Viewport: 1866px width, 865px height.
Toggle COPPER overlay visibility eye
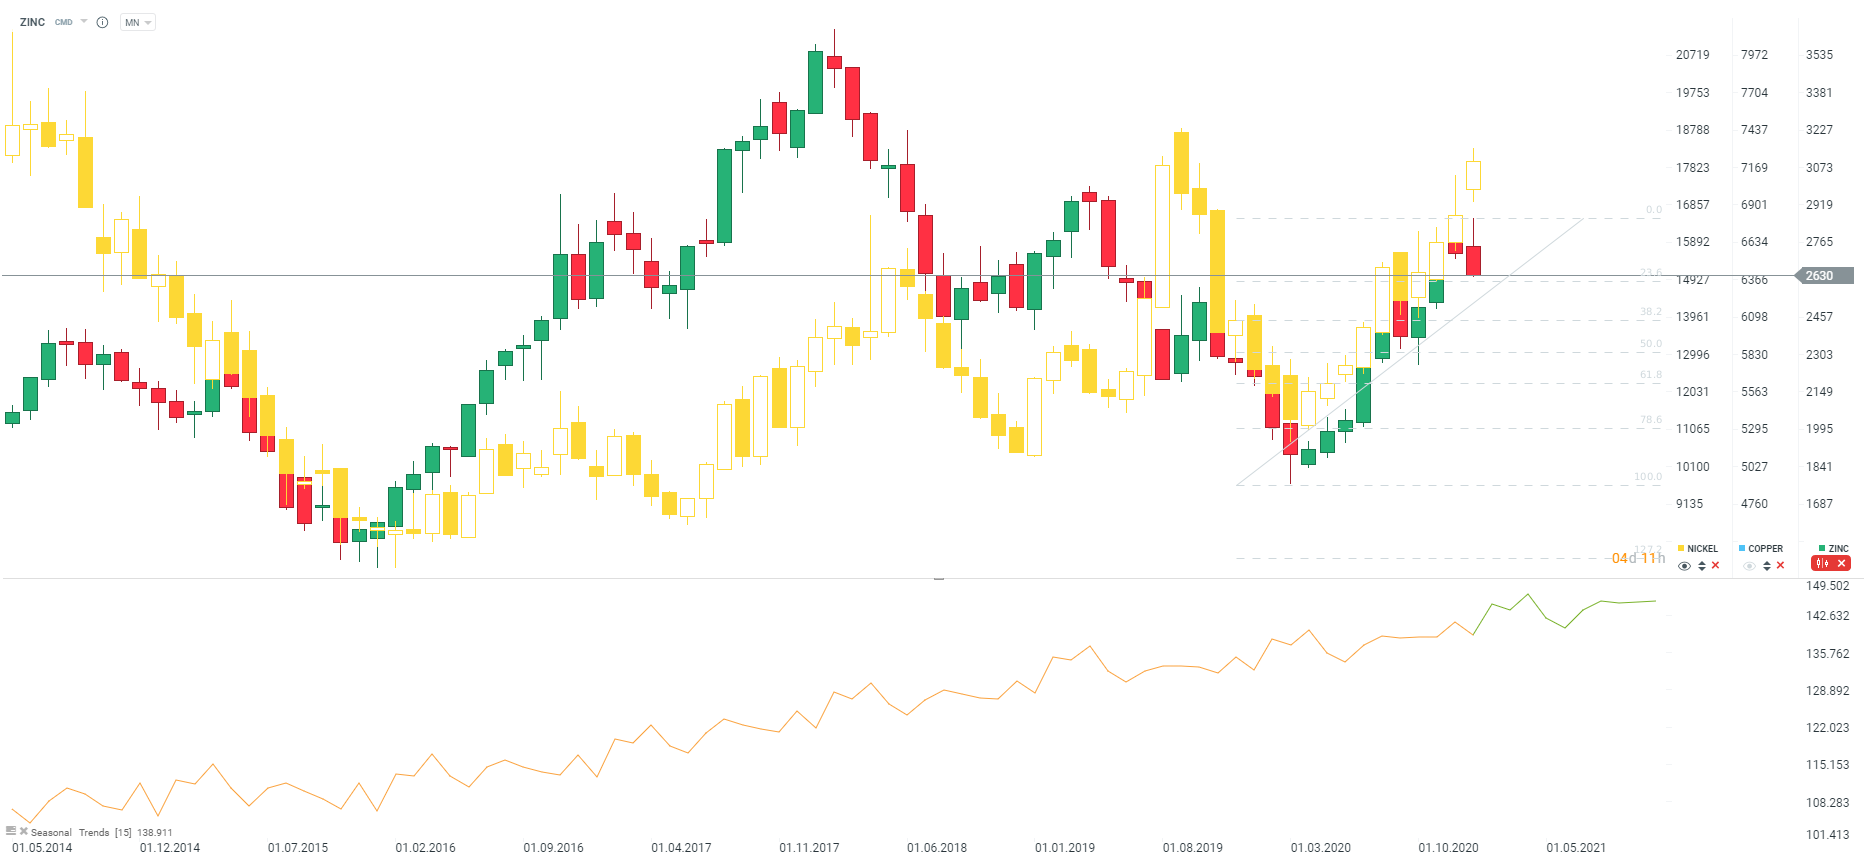click(1749, 566)
